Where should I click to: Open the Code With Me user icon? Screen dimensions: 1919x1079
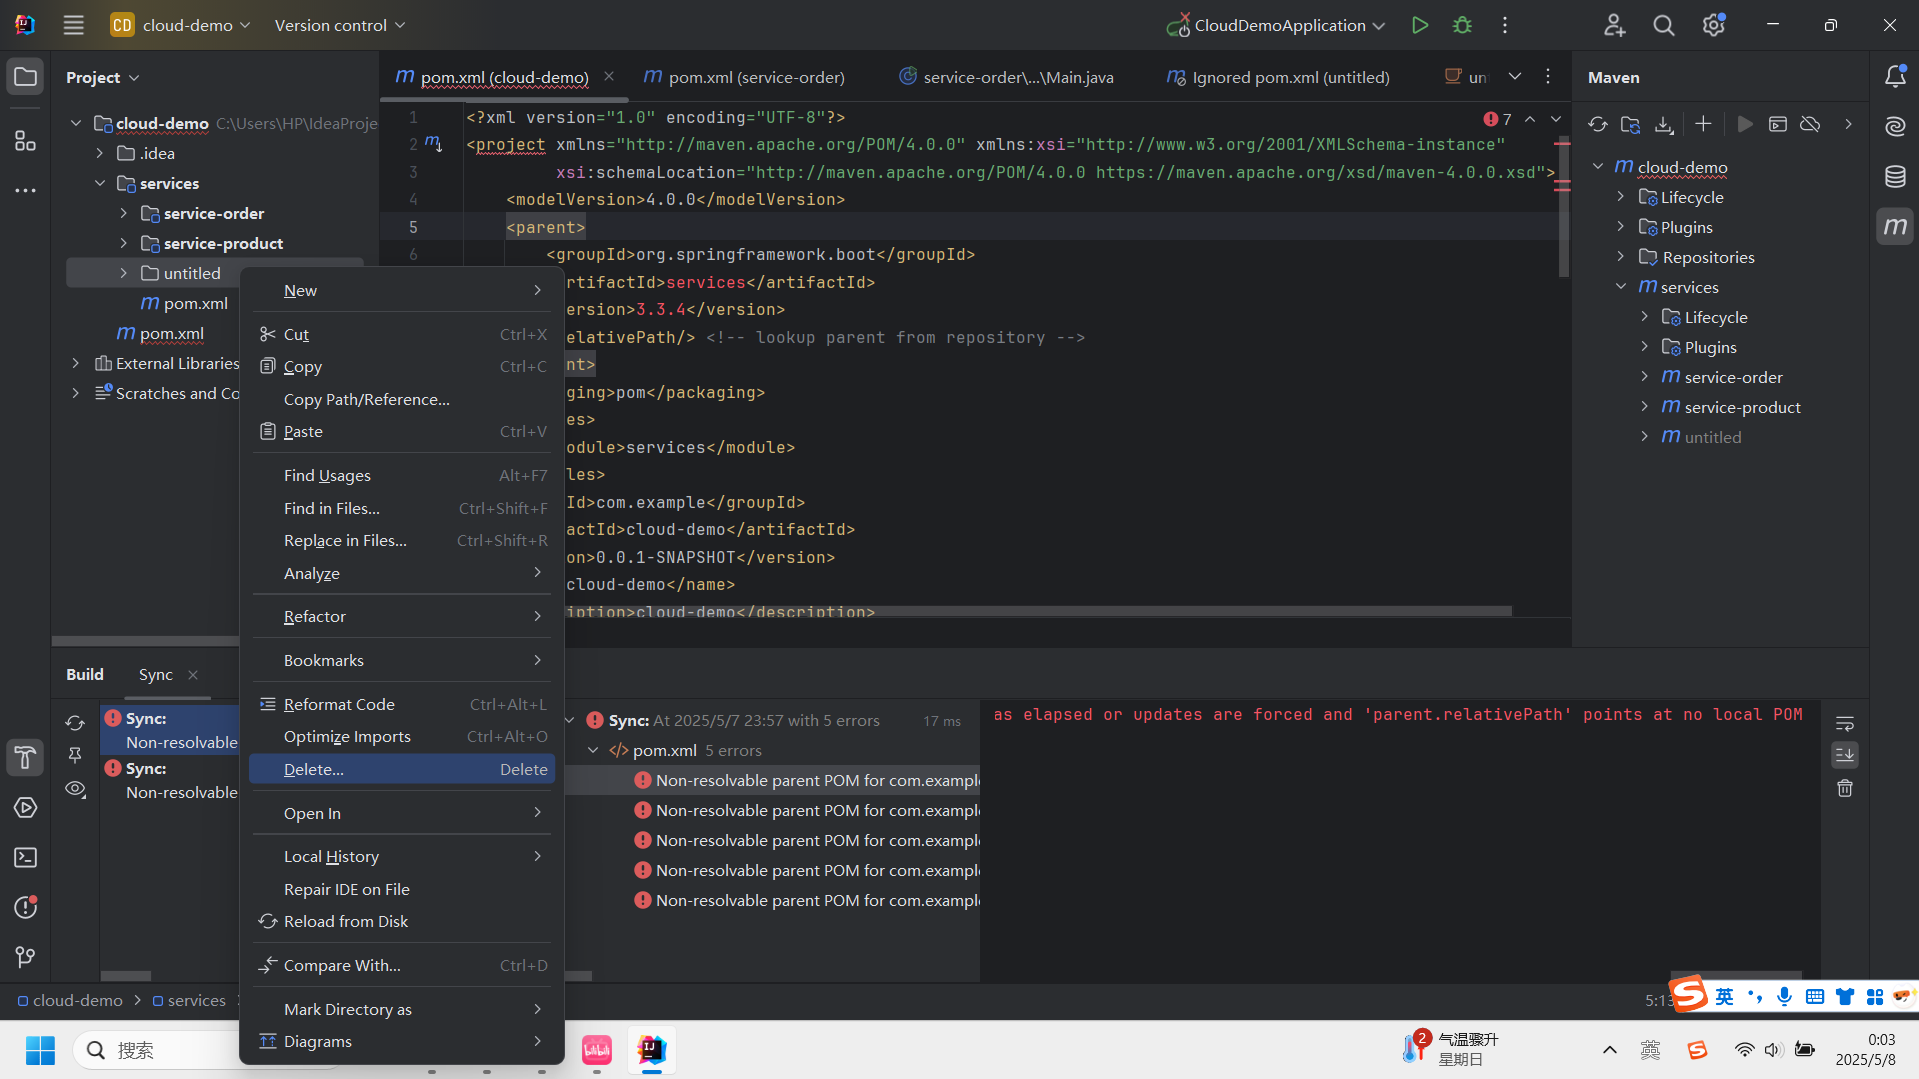[1614, 25]
